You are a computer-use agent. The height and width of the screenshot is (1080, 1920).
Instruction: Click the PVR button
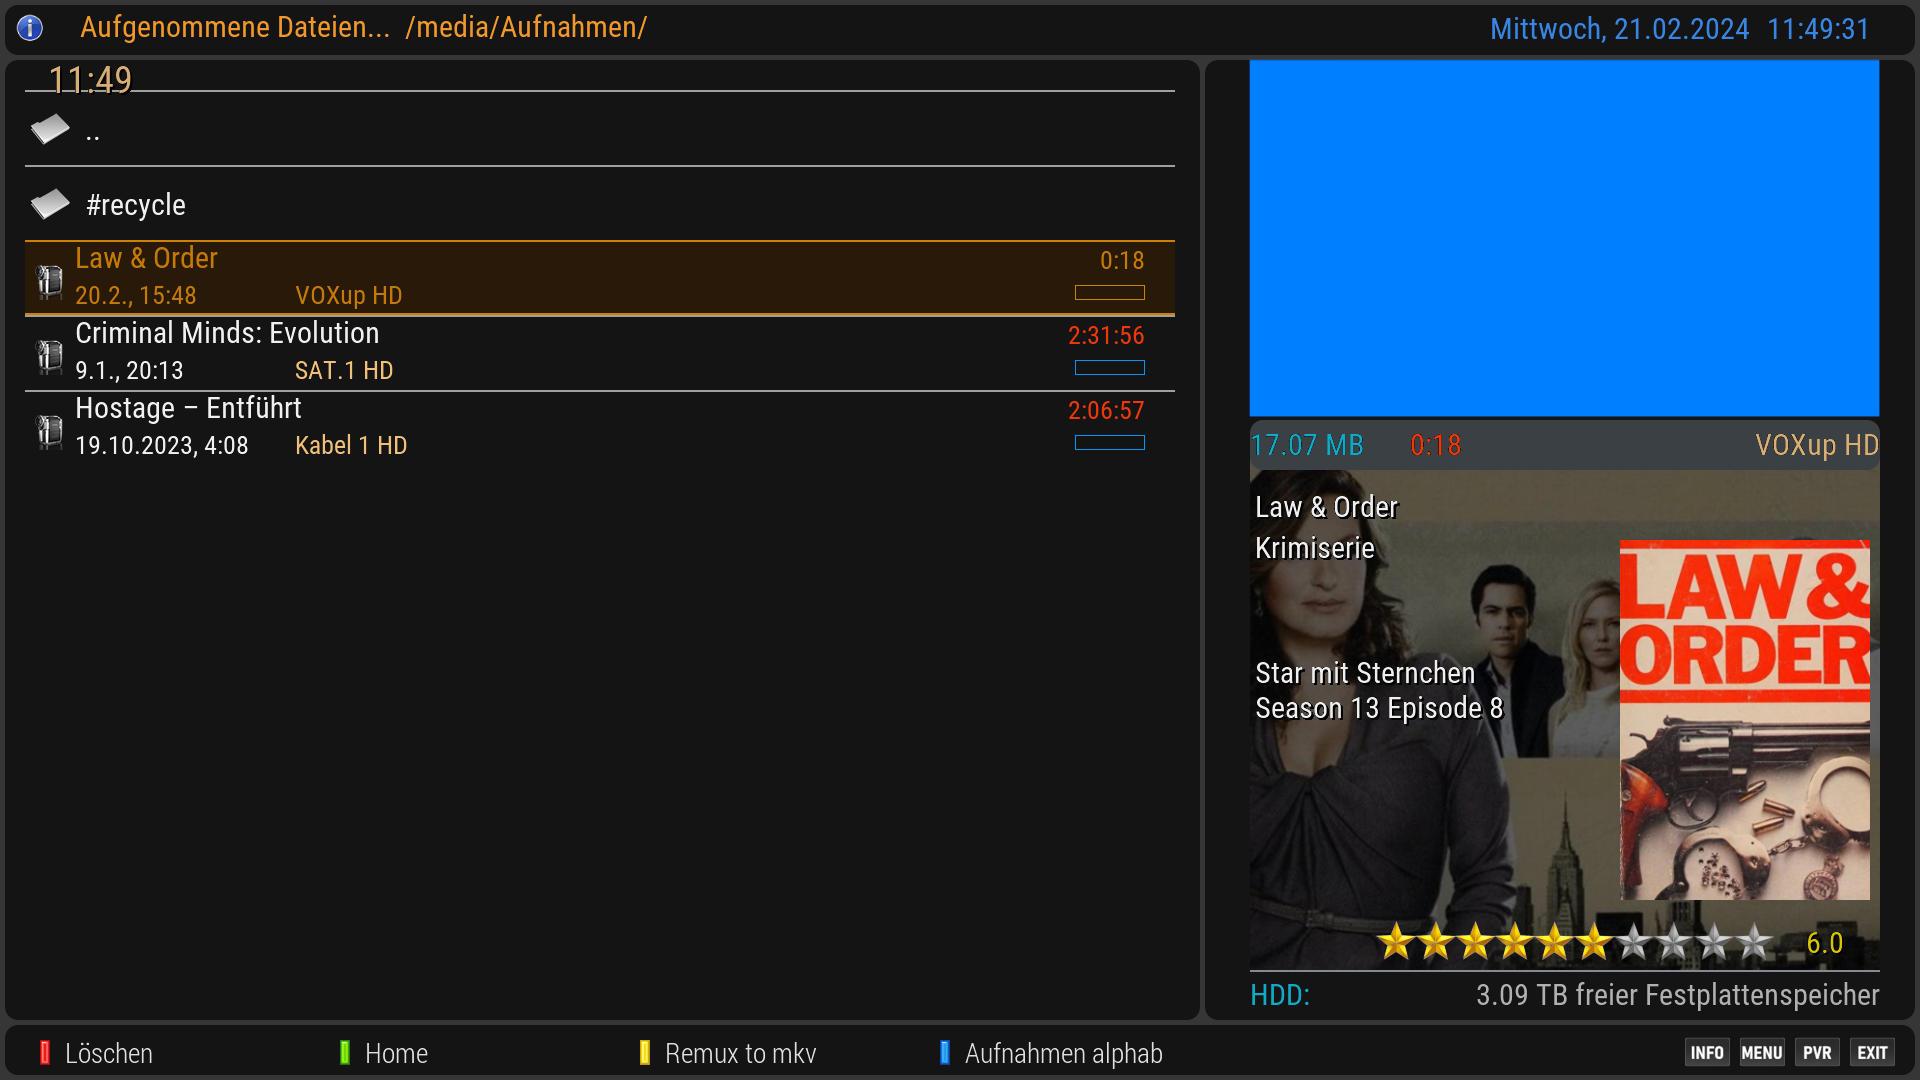click(x=1817, y=1053)
